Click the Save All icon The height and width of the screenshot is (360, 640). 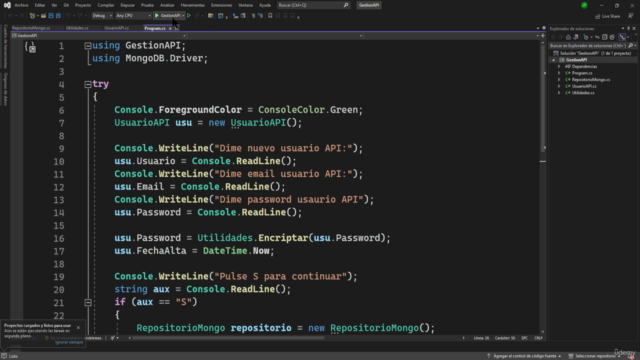(58, 16)
